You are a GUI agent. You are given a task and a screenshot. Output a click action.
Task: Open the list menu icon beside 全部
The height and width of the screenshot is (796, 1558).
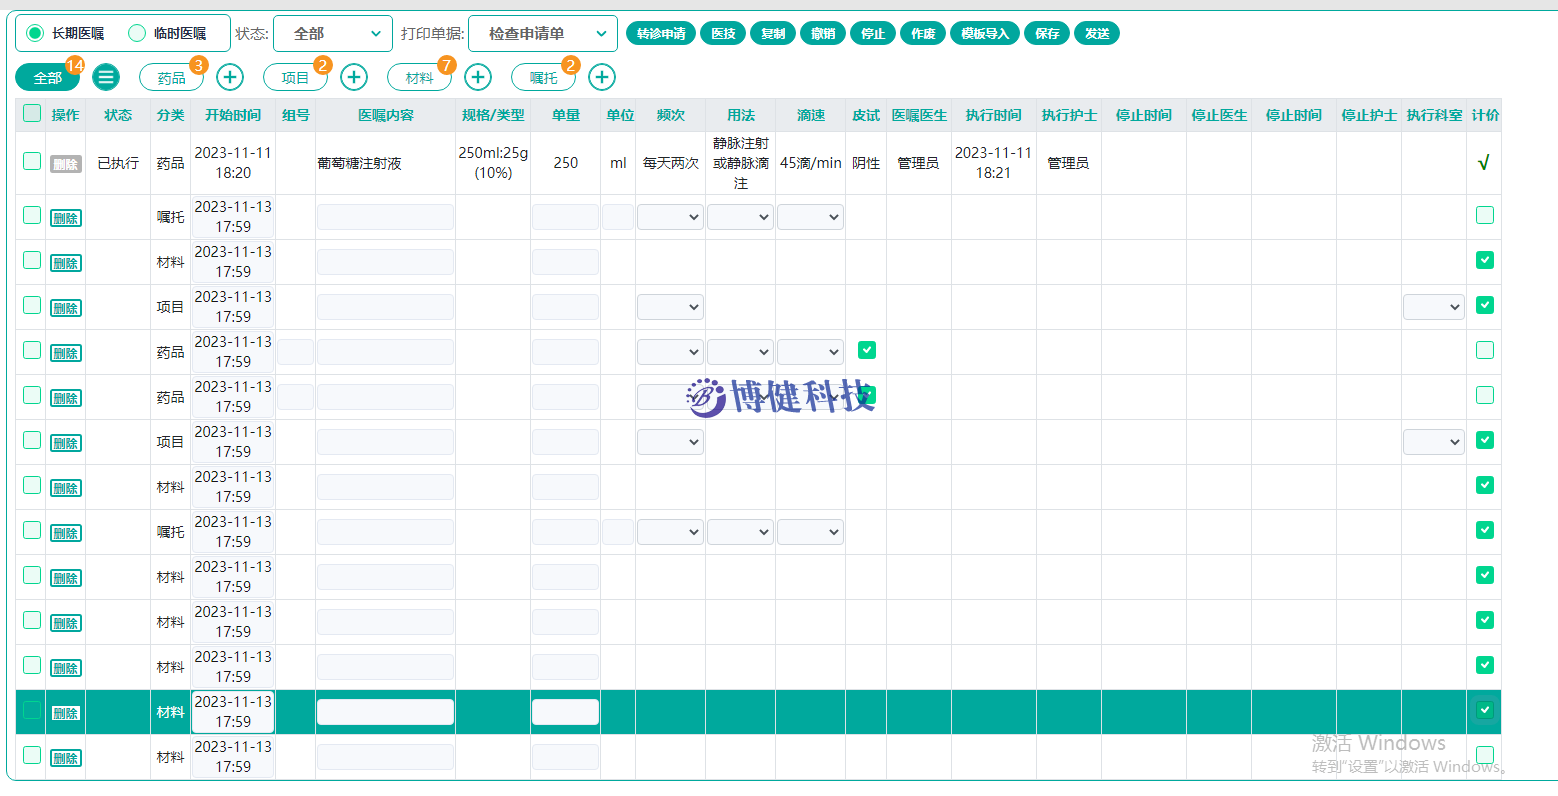click(x=106, y=77)
